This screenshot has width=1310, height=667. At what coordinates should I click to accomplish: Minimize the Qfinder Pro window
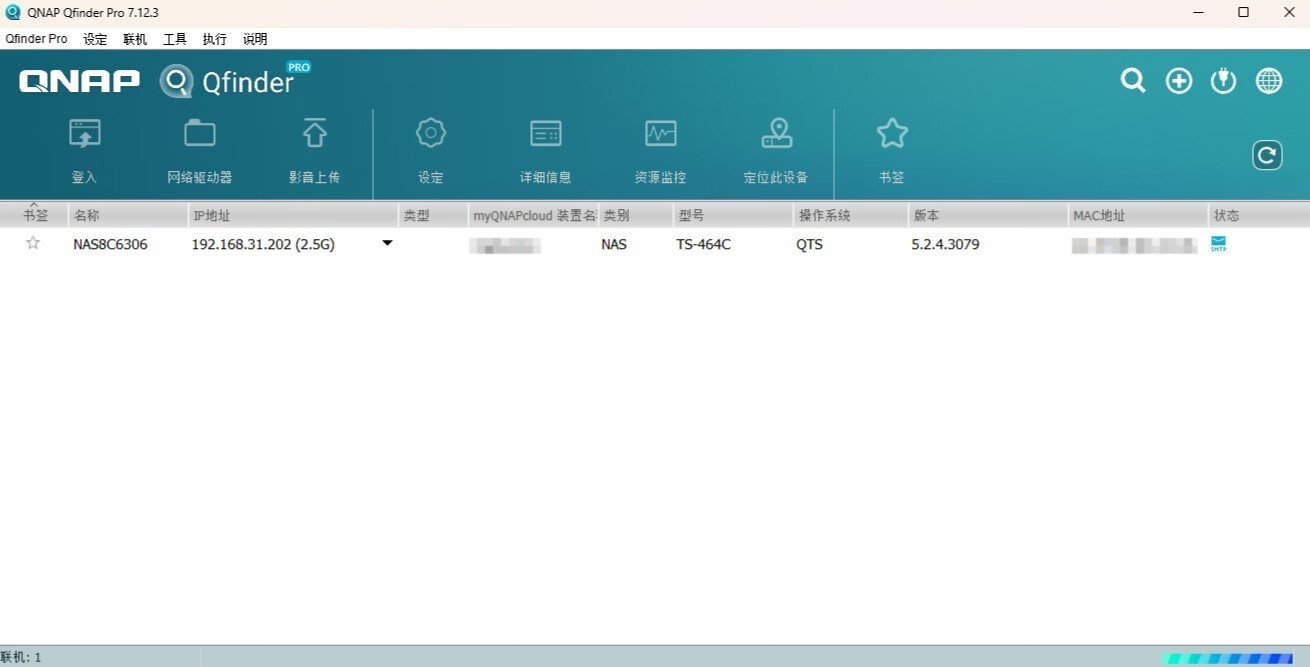(1199, 12)
